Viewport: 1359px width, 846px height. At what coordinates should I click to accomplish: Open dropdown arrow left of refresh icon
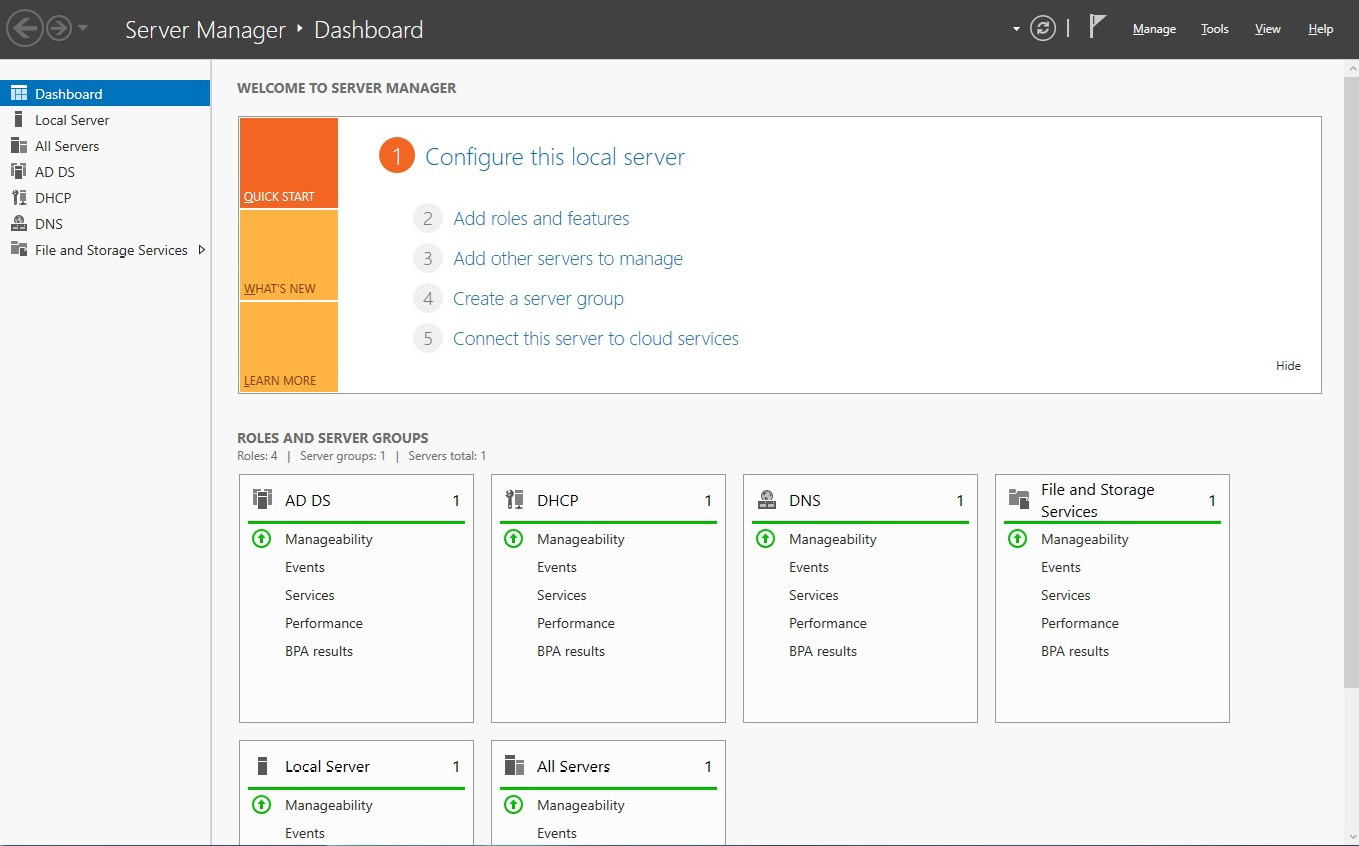tap(1016, 29)
